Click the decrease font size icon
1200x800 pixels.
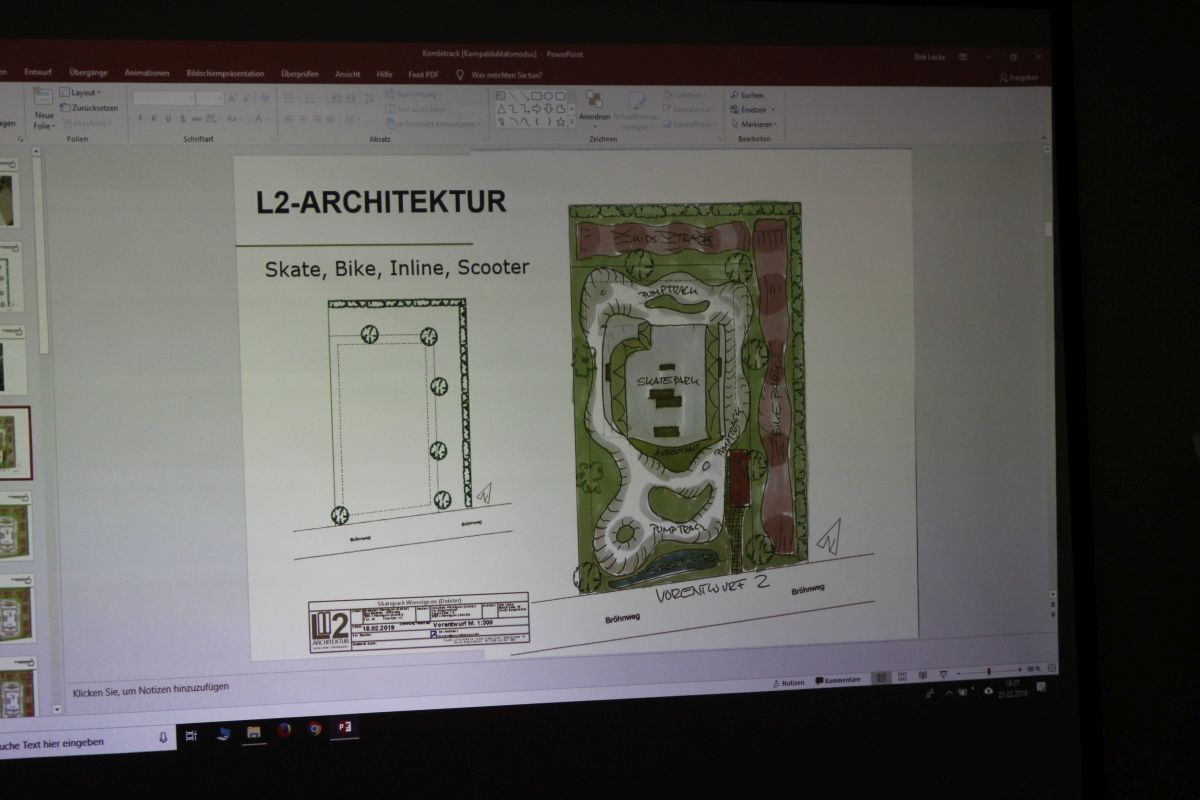246,98
